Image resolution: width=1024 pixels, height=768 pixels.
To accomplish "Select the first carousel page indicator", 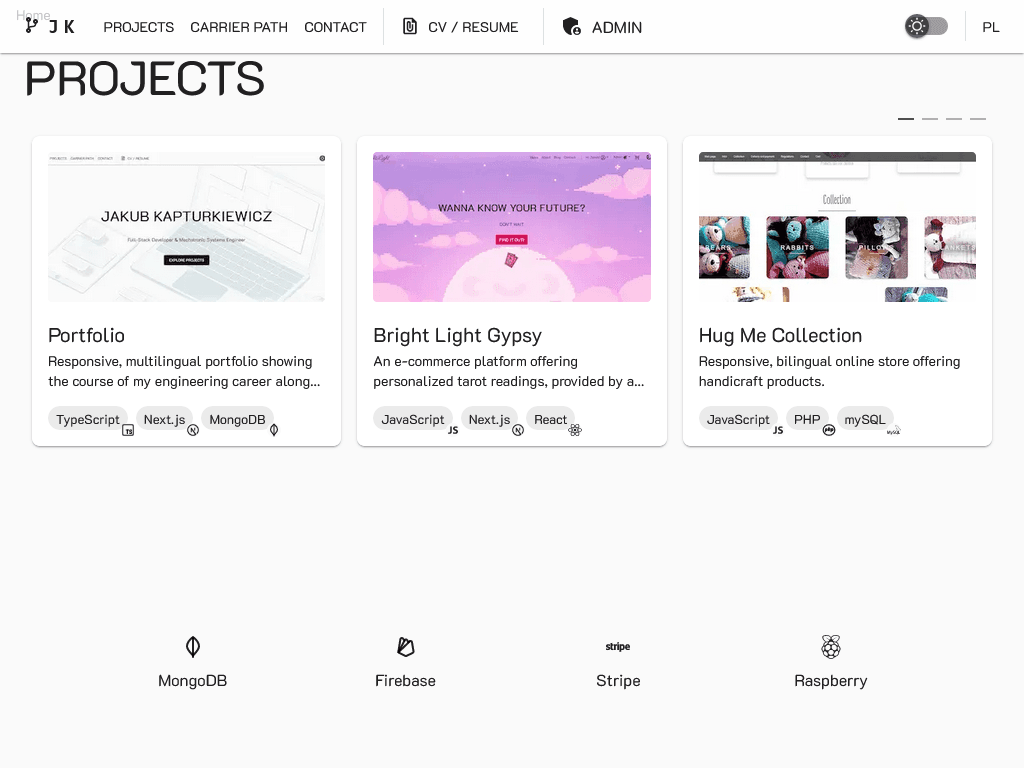I will coord(906,119).
